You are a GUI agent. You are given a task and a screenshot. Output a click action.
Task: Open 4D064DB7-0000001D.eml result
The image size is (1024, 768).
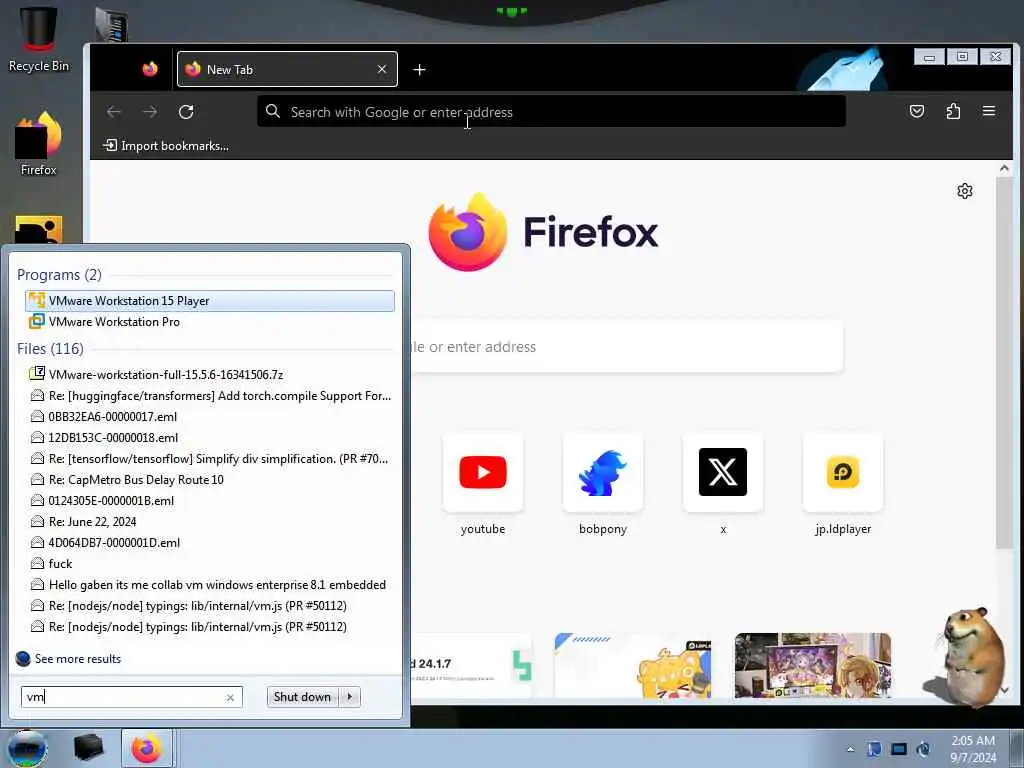210,543
